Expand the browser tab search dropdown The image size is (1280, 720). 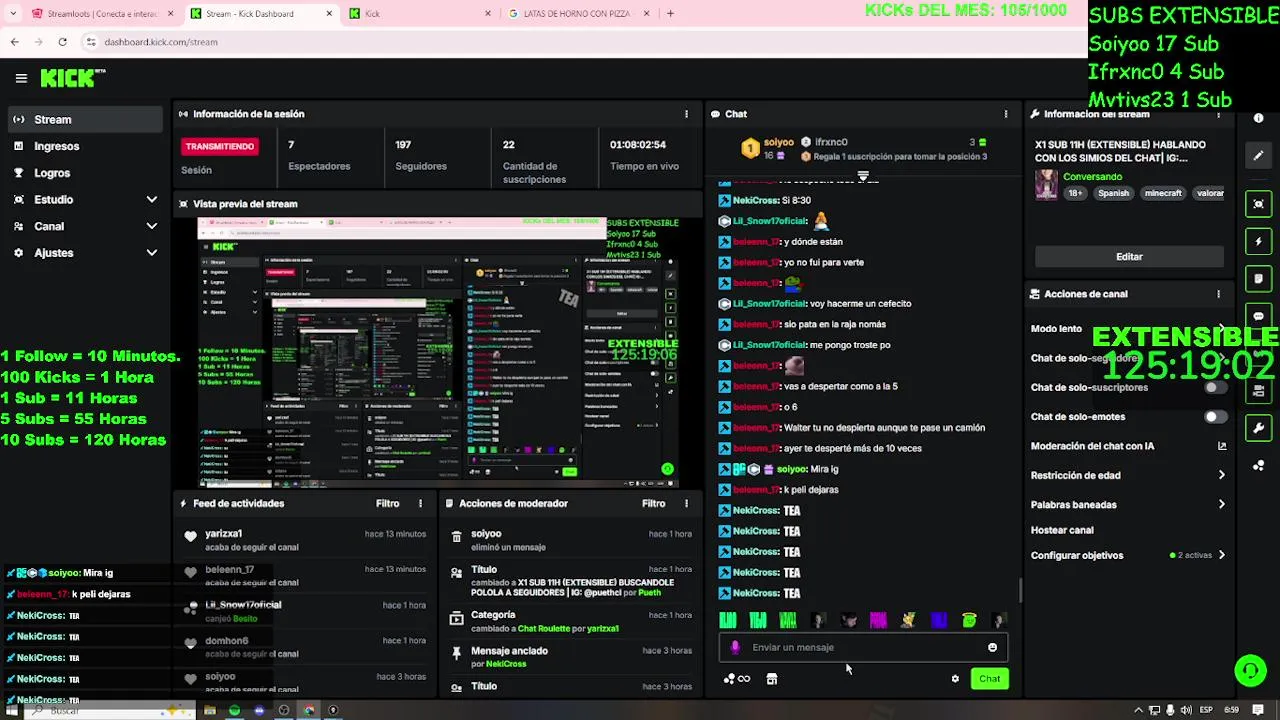pyautogui.click(x=14, y=13)
